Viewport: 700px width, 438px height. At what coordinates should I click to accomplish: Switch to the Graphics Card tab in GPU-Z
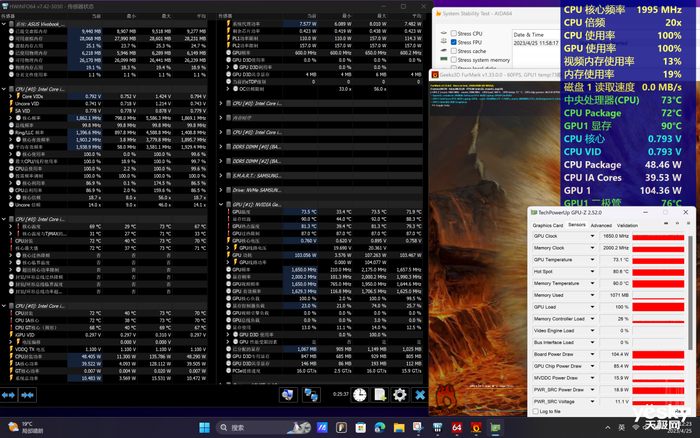(548, 225)
